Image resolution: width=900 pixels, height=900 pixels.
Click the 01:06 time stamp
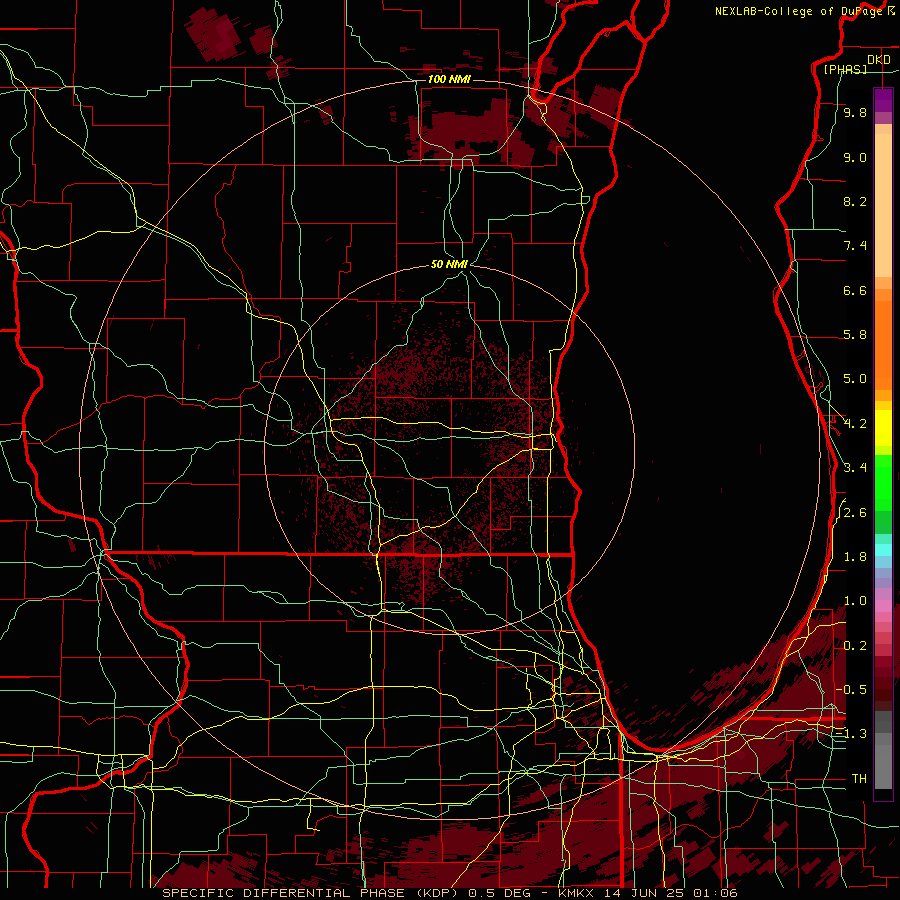pos(715,893)
